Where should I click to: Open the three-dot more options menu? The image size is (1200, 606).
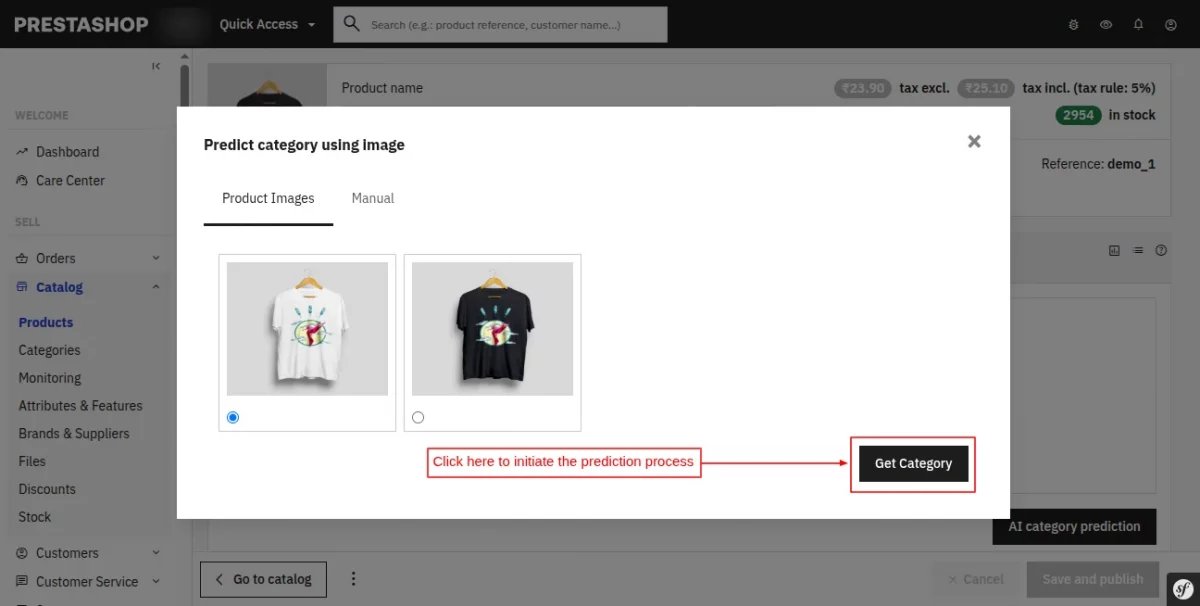(353, 579)
